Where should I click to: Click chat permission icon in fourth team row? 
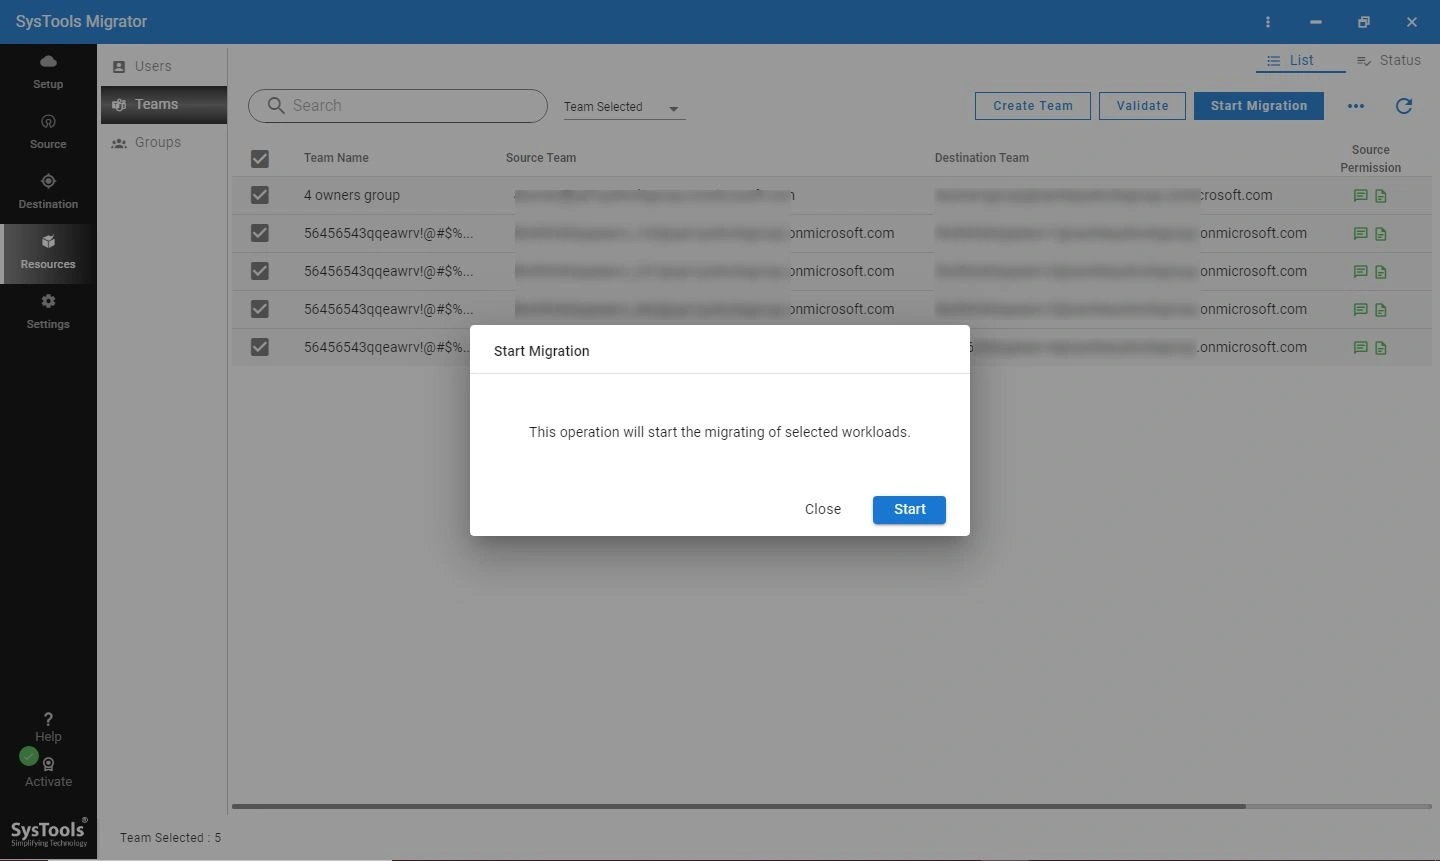(x=1360, y=310)
